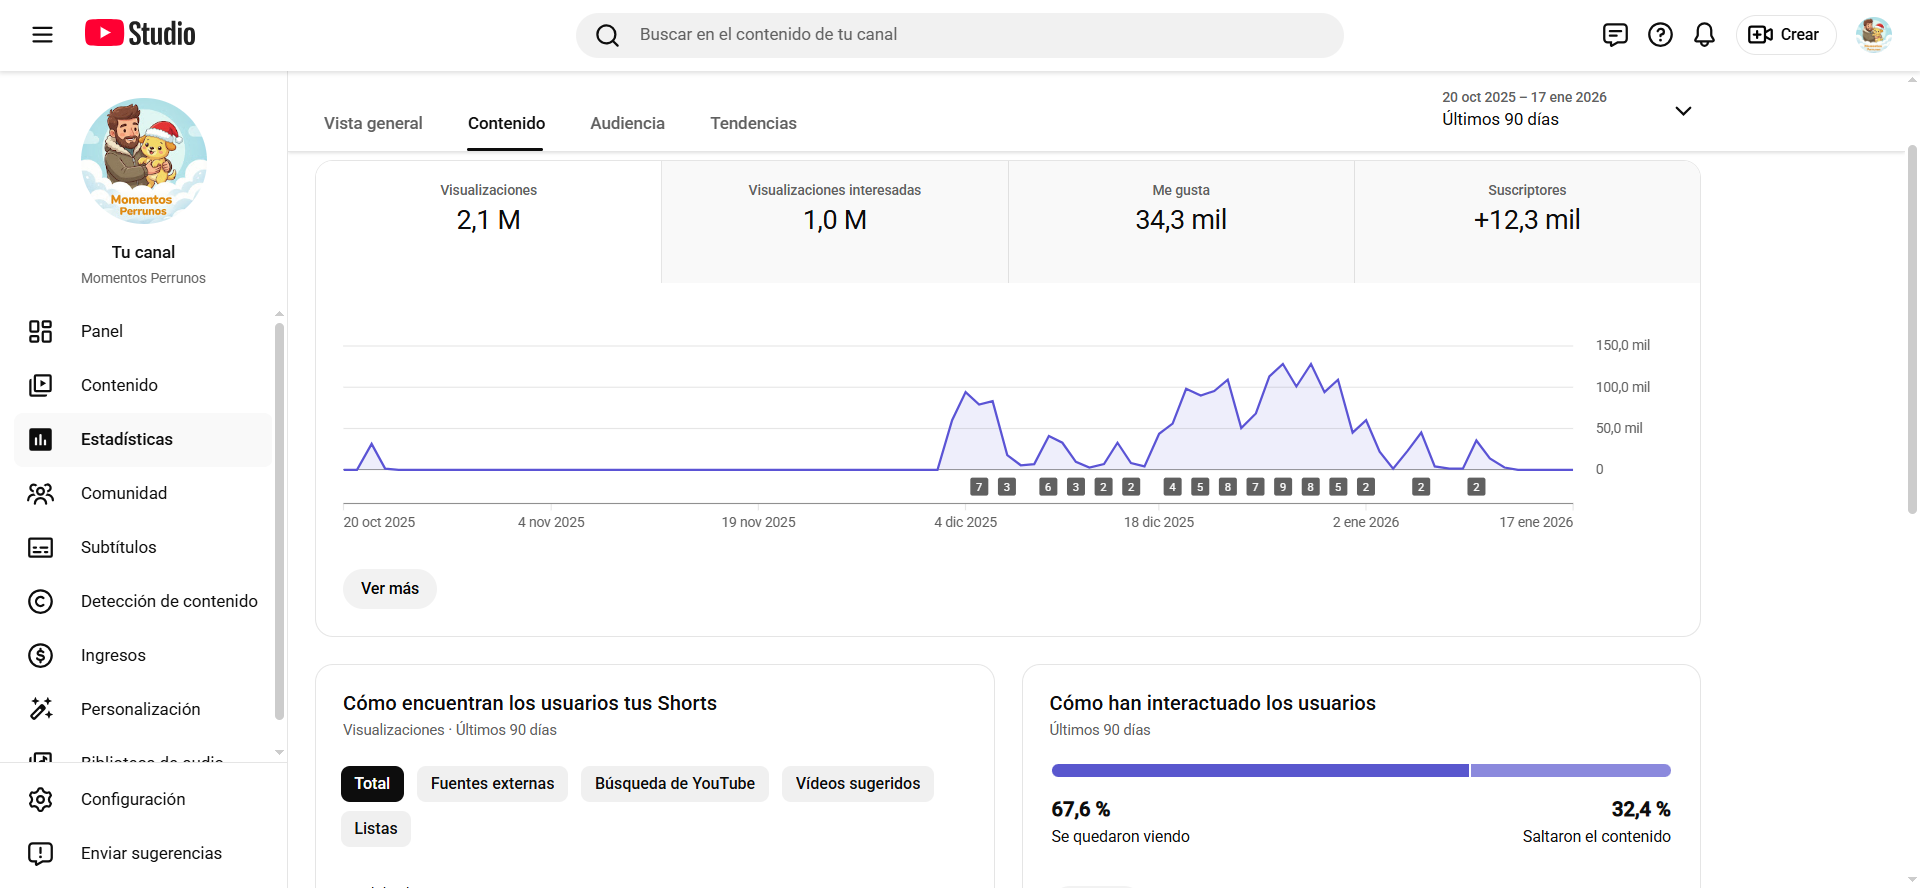Open the hamburger navigation menu
The height and width of the screenshot is (888, 1920).
(42, 35)
